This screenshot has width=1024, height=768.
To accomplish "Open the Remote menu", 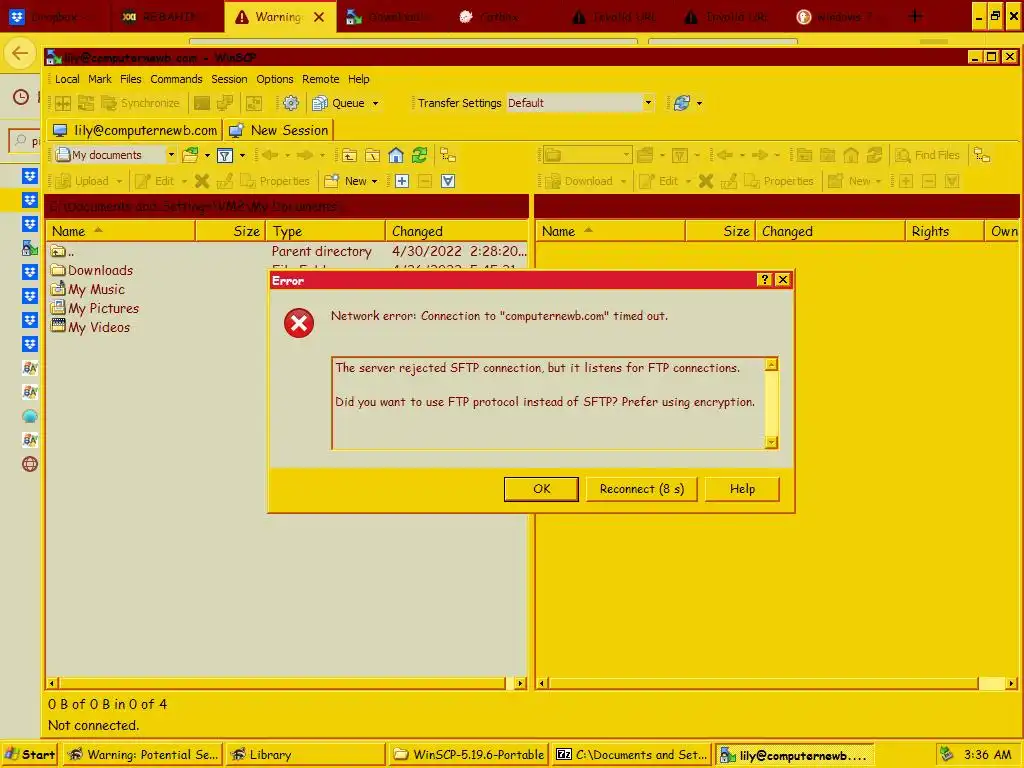I will 321,79.
